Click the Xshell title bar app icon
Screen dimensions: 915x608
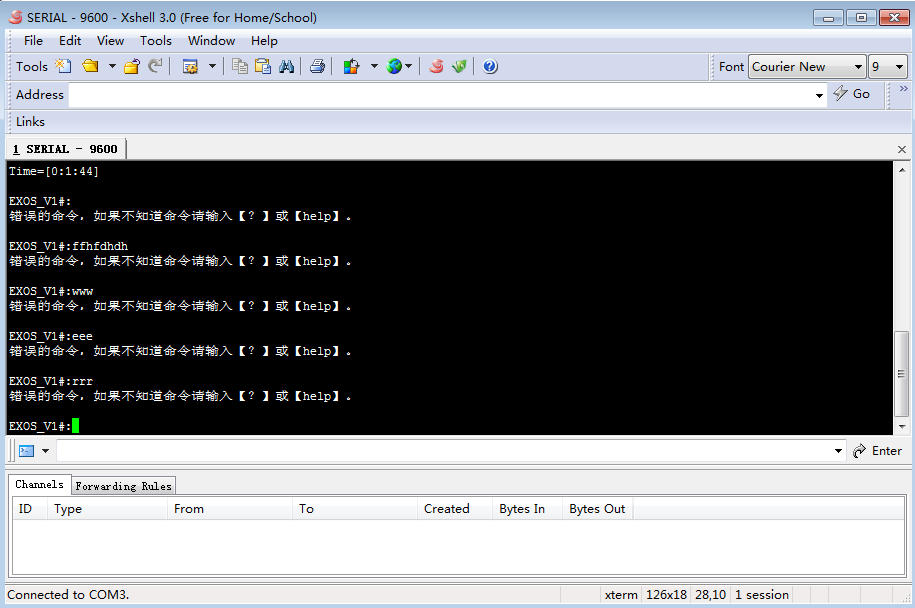point(16,18)
